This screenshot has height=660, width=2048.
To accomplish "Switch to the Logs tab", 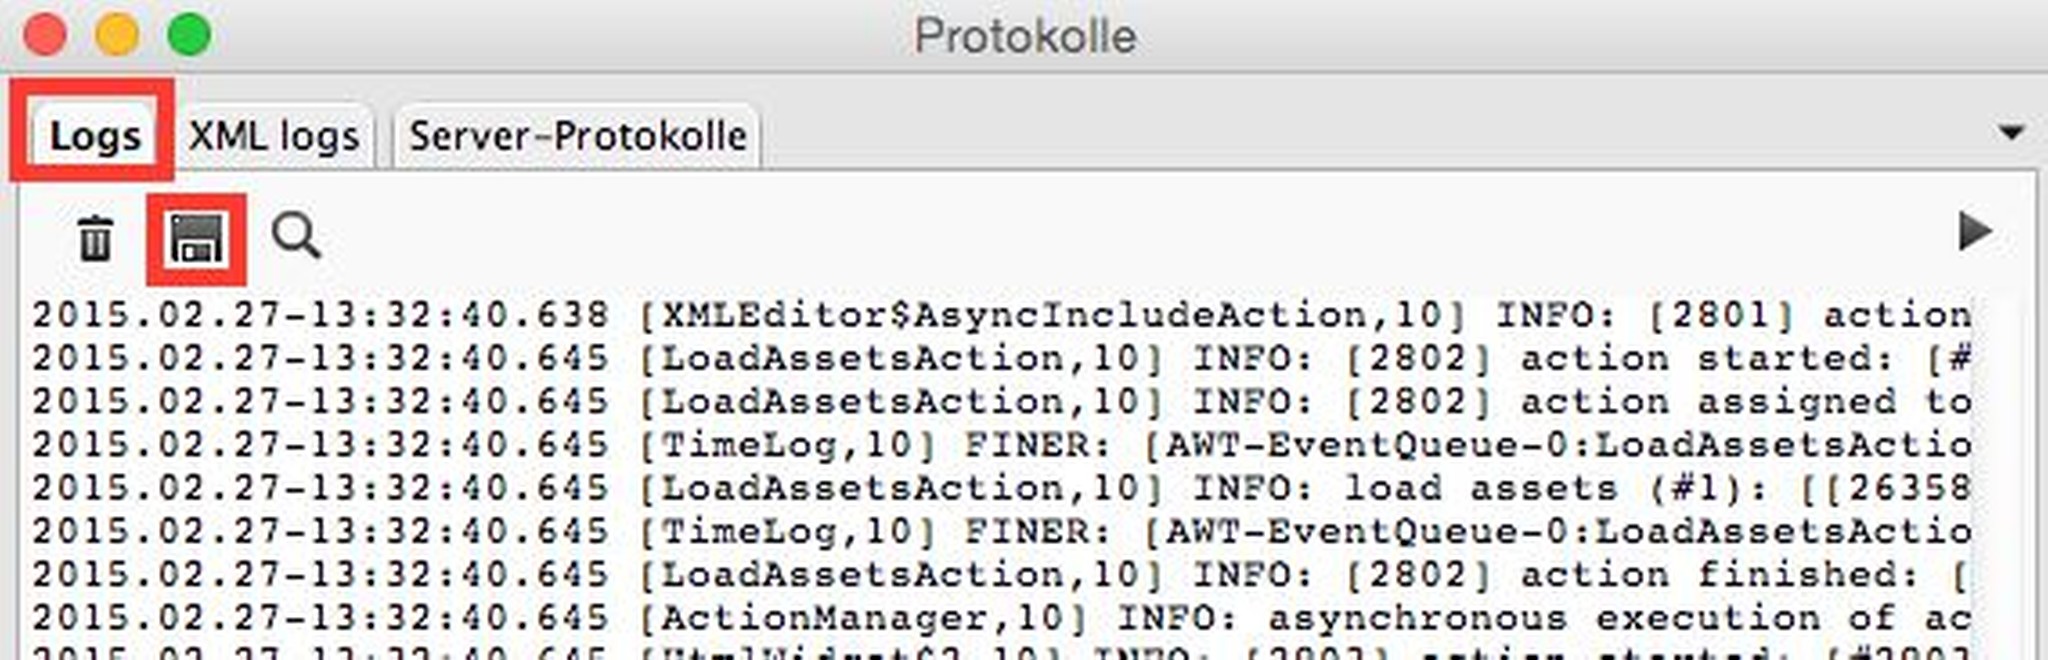I will [94, 135].
